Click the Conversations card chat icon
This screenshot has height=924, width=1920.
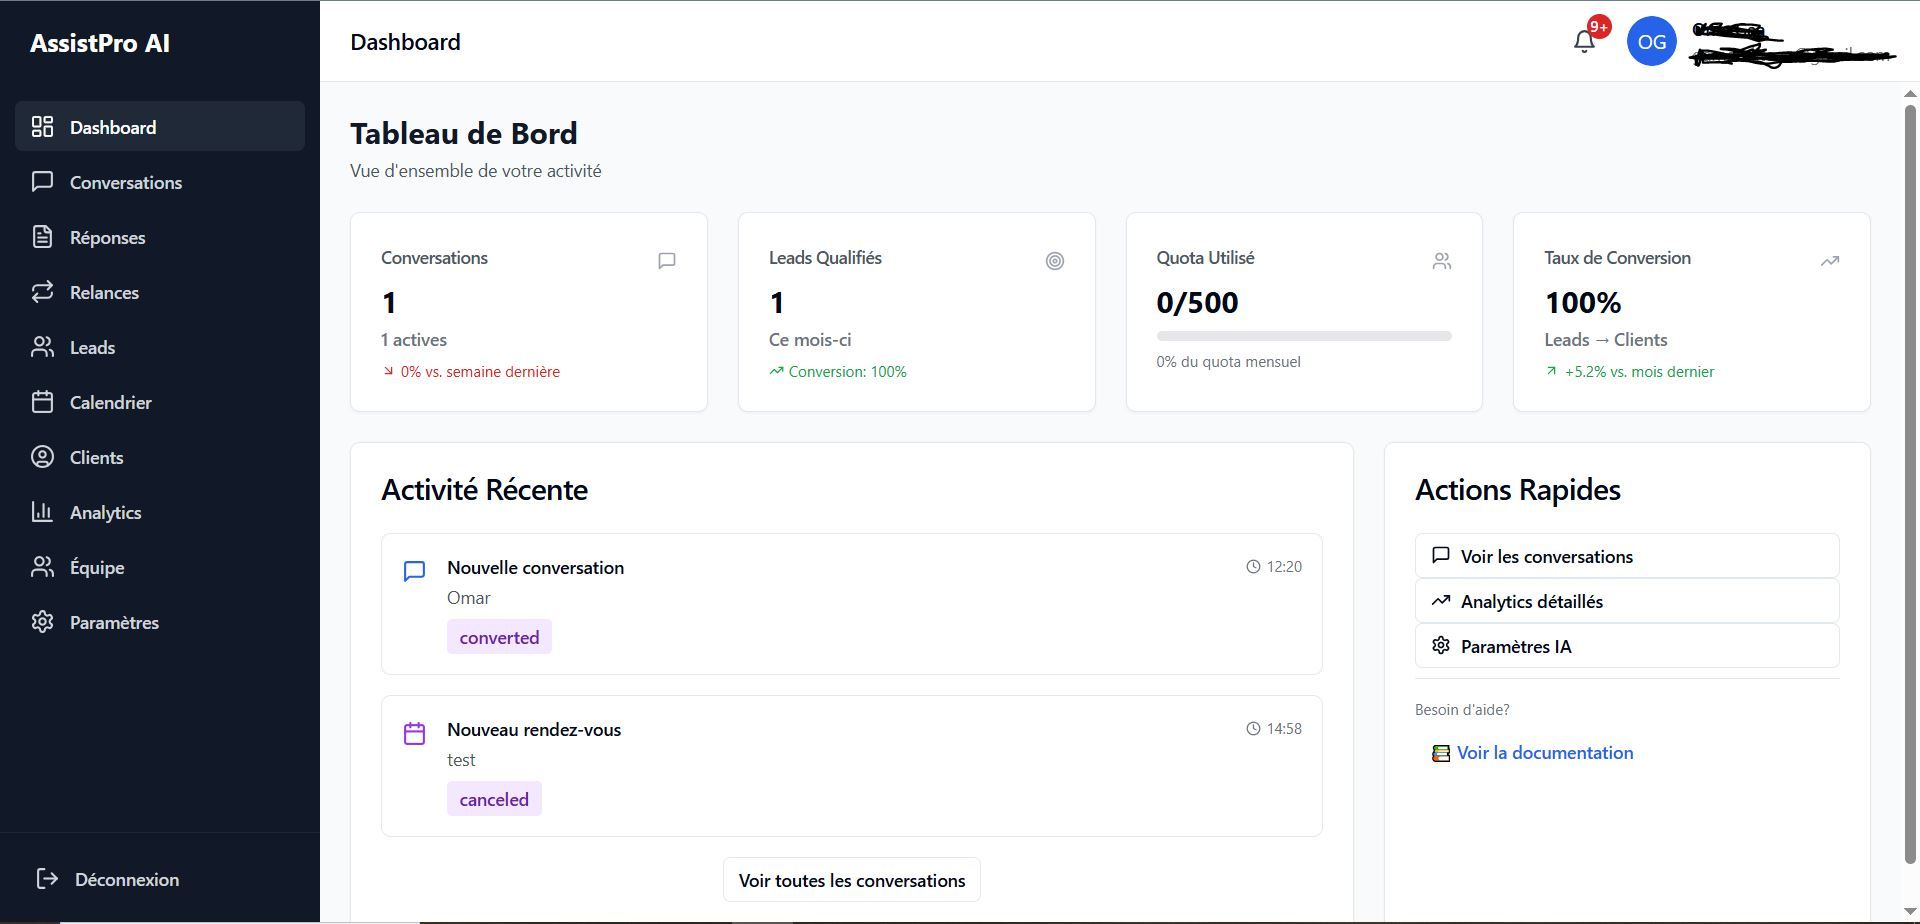click(667, 261)
